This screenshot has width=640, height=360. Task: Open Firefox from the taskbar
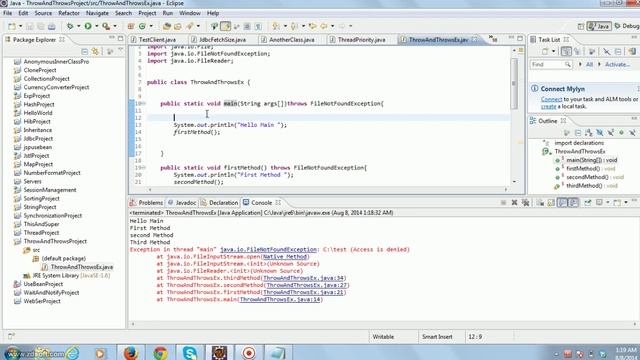(131, 352)
